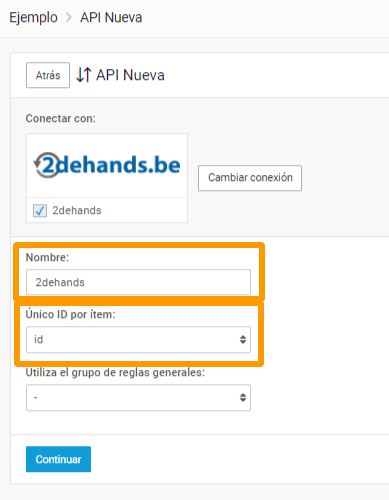Click the up-down arrows icon beside API Nueva
Image resolution: width=389 pixels, height=500 pixels.
coord(84,75)
